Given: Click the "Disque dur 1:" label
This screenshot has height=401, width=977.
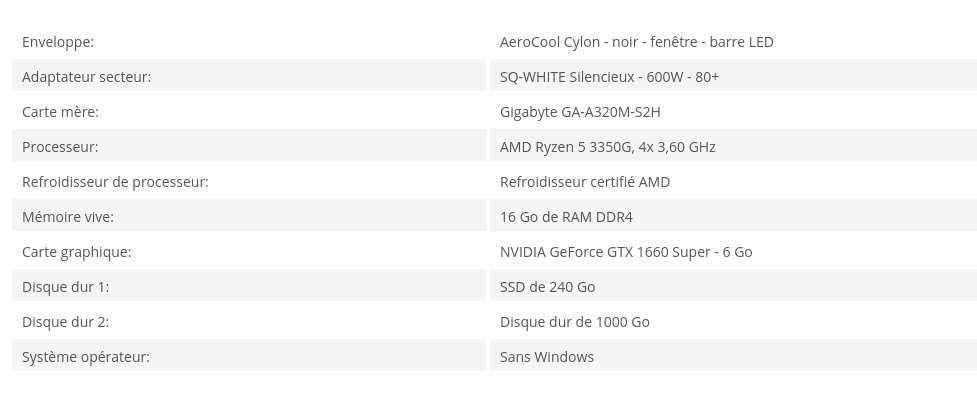Looking at the screenshot, I should pos(65,287).
